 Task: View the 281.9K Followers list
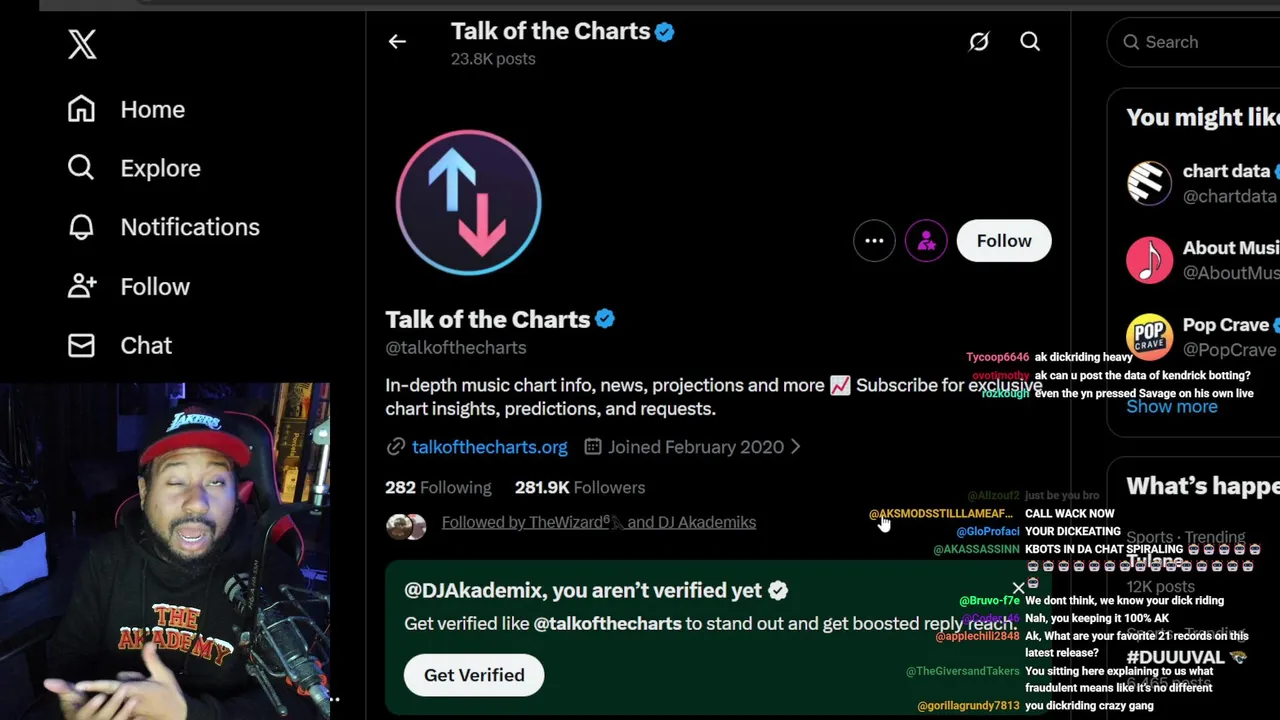(580, 488)
